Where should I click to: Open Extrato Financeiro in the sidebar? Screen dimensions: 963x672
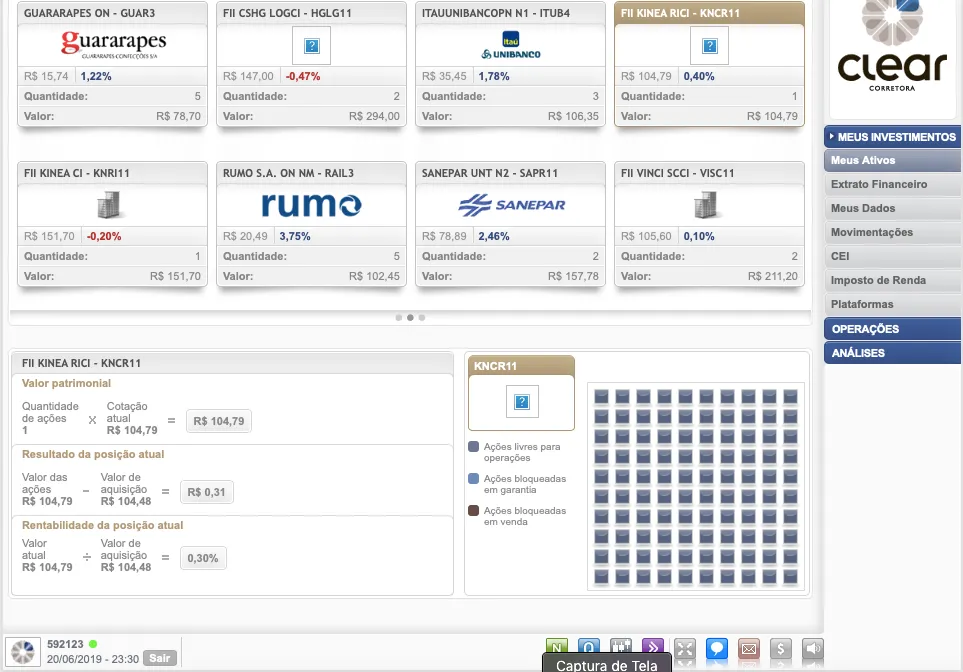click(x=879, y=184)
